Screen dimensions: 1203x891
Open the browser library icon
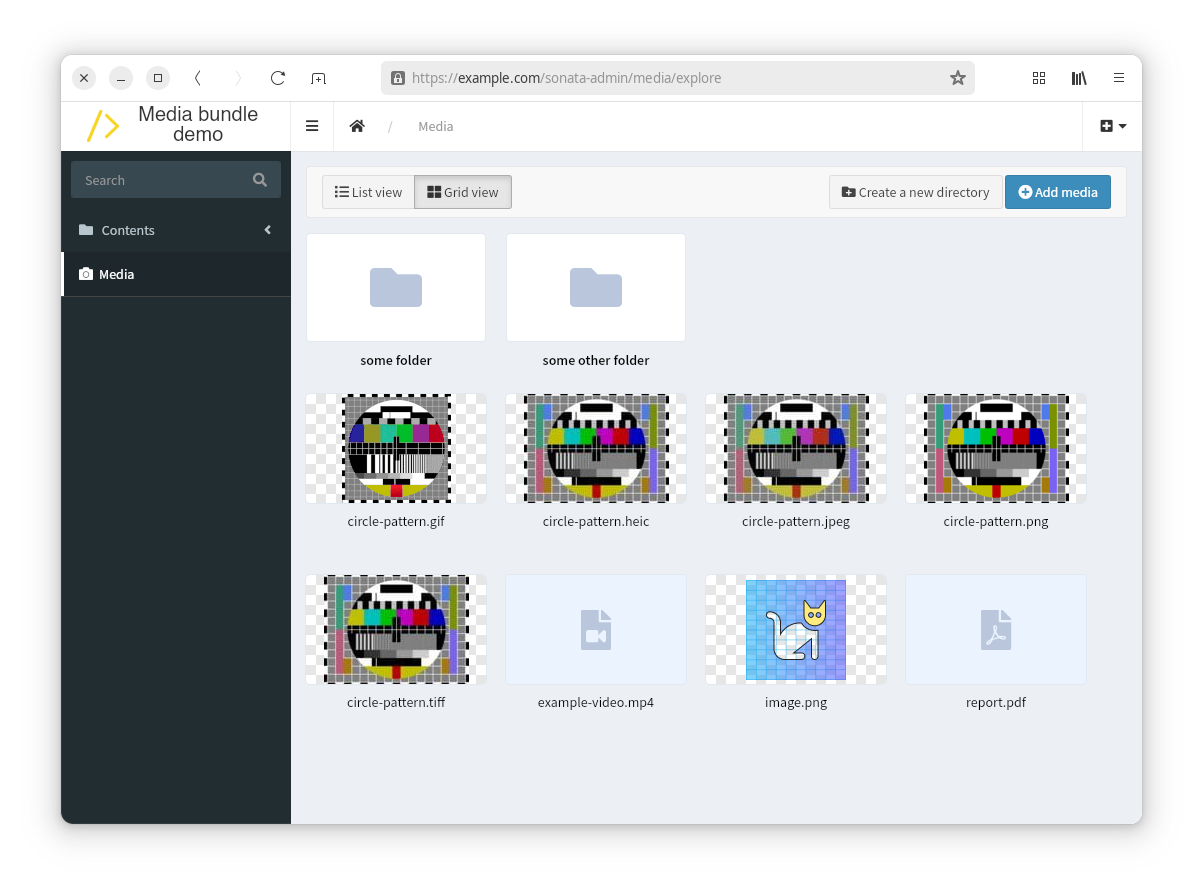[1079, 78]
